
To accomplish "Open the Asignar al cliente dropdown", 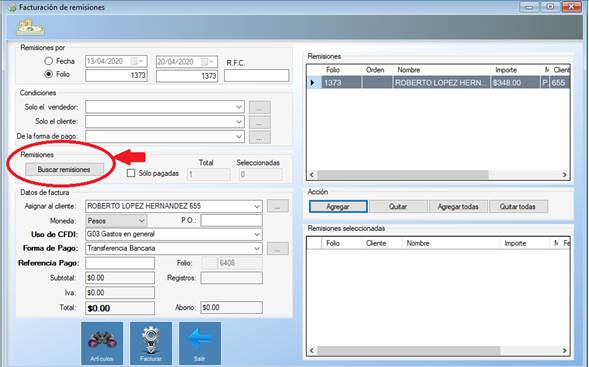I will click(257, 206).
